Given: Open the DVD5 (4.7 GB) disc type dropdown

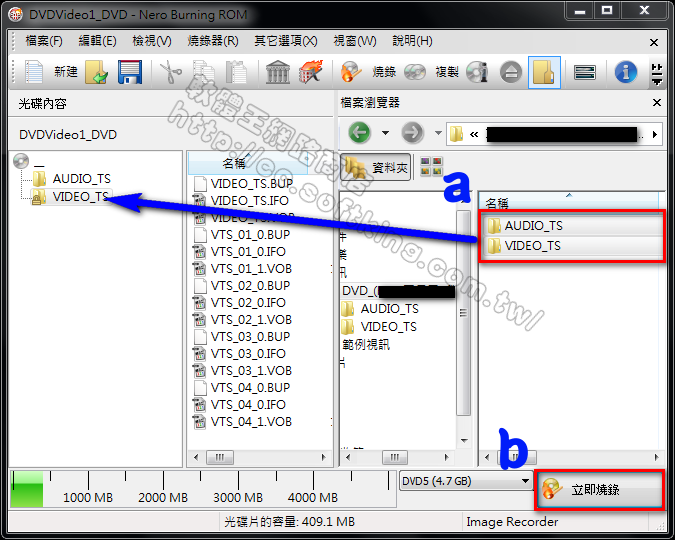Looking at the screenshot, I should pyautogui.click(x=466, y=481).
